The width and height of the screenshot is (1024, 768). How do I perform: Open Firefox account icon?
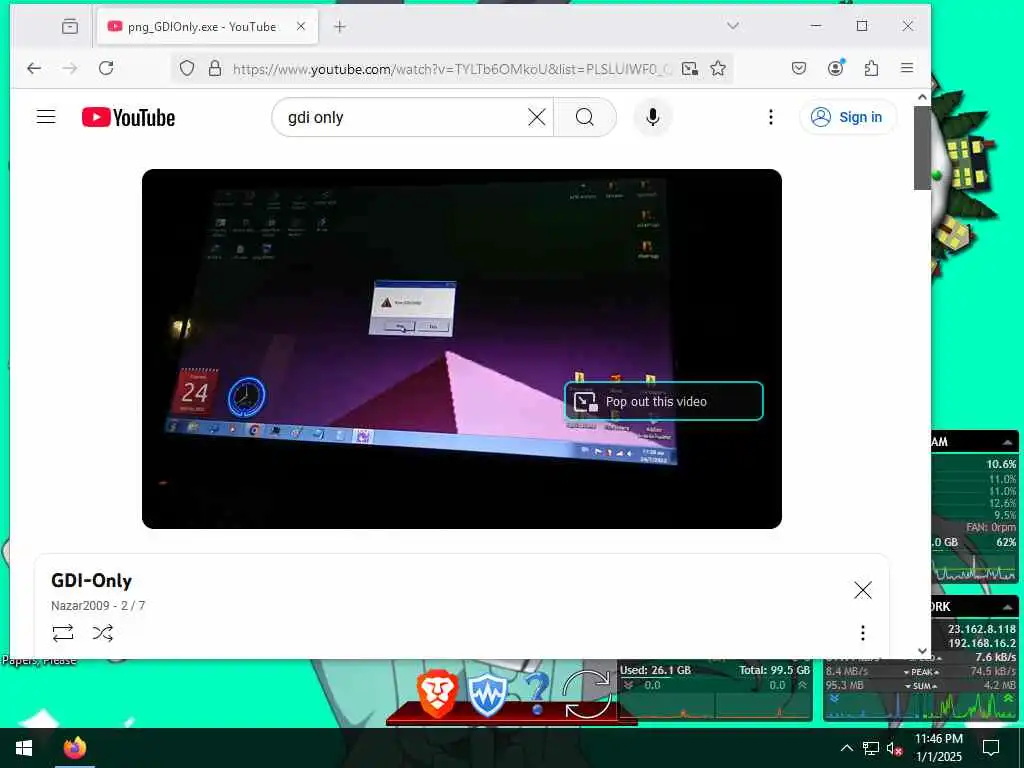coord(835,68)
